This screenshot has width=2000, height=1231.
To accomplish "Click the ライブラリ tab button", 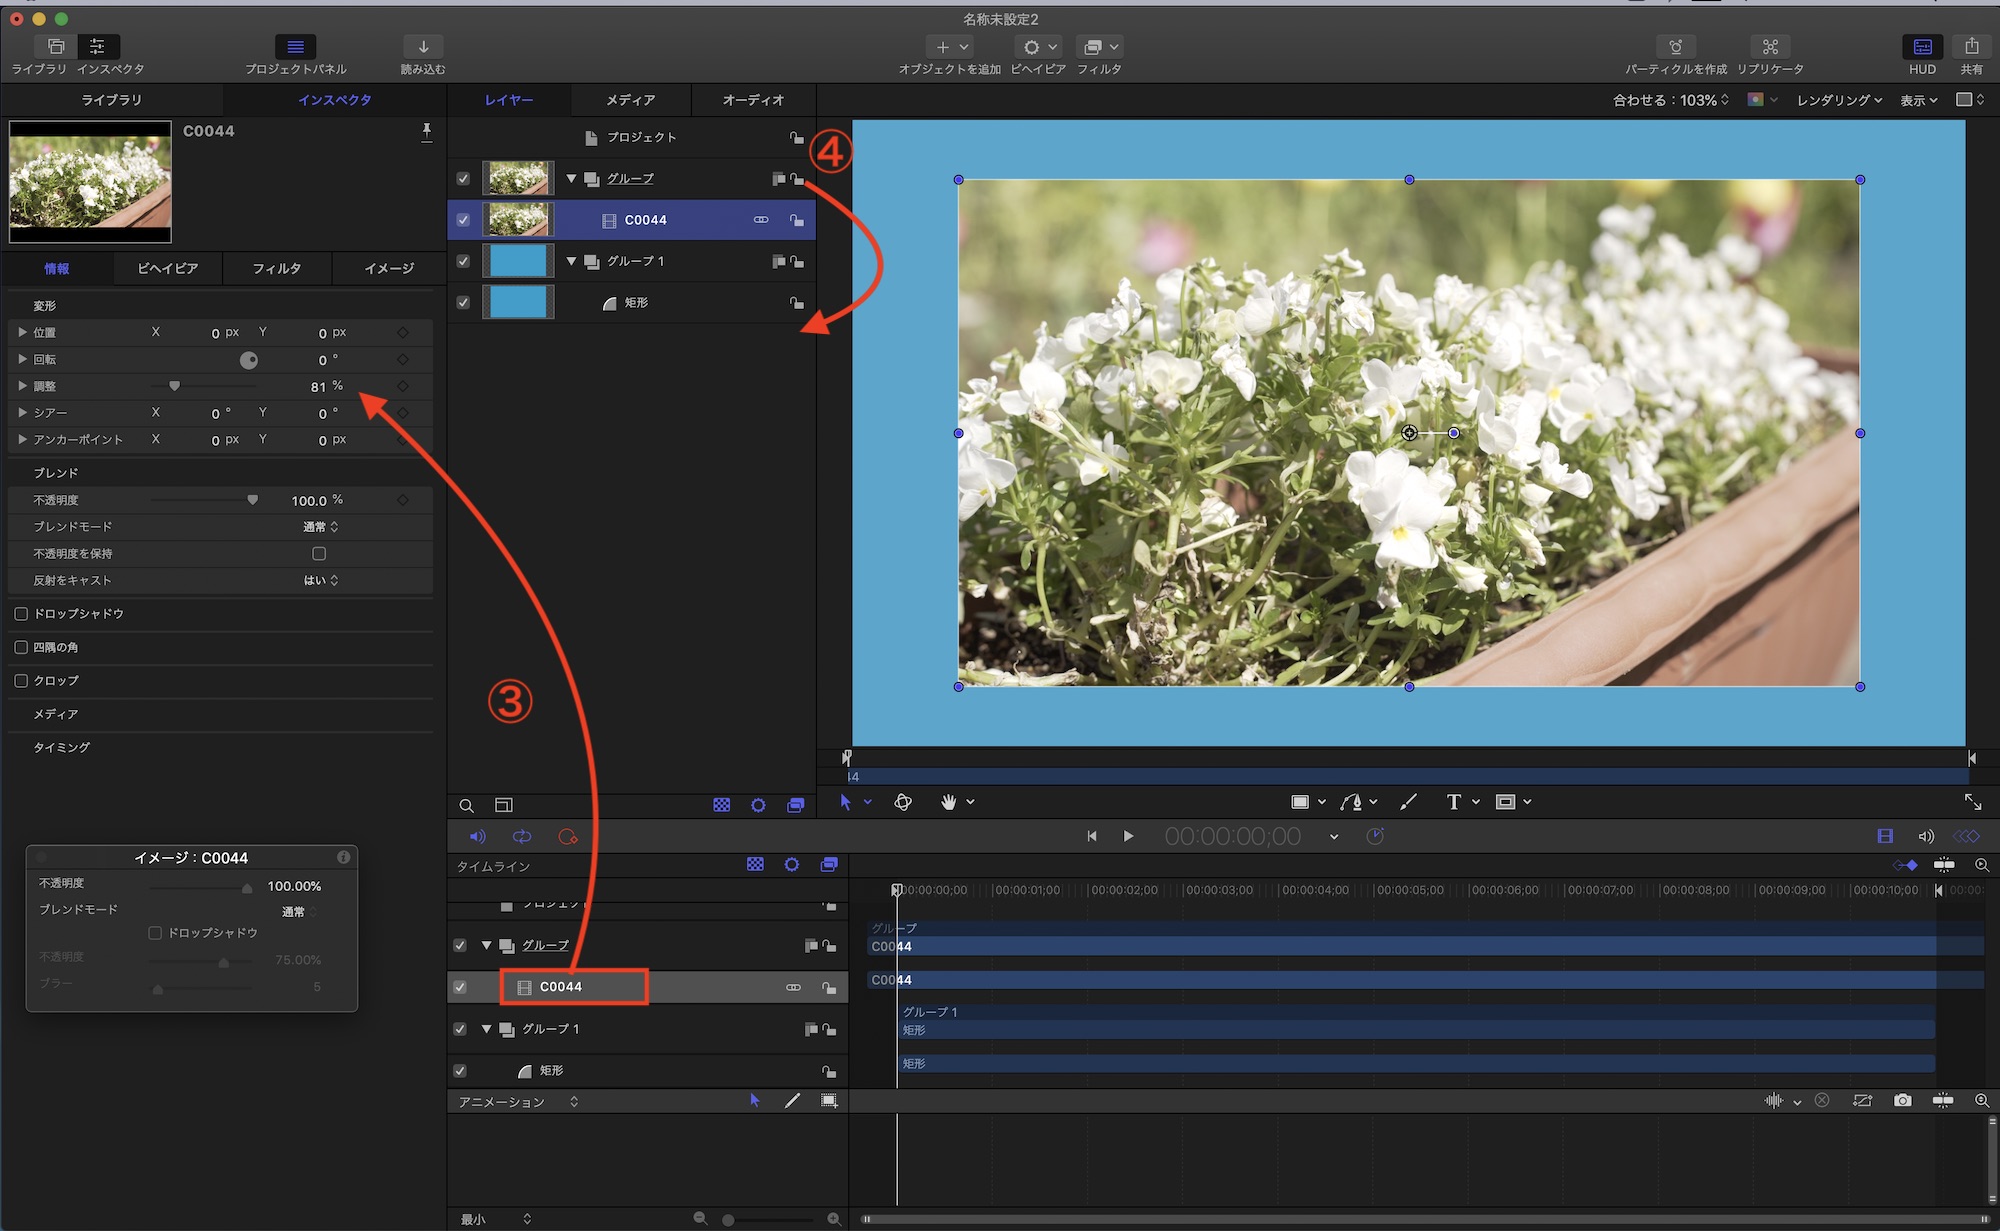I will tap(111, 100).
